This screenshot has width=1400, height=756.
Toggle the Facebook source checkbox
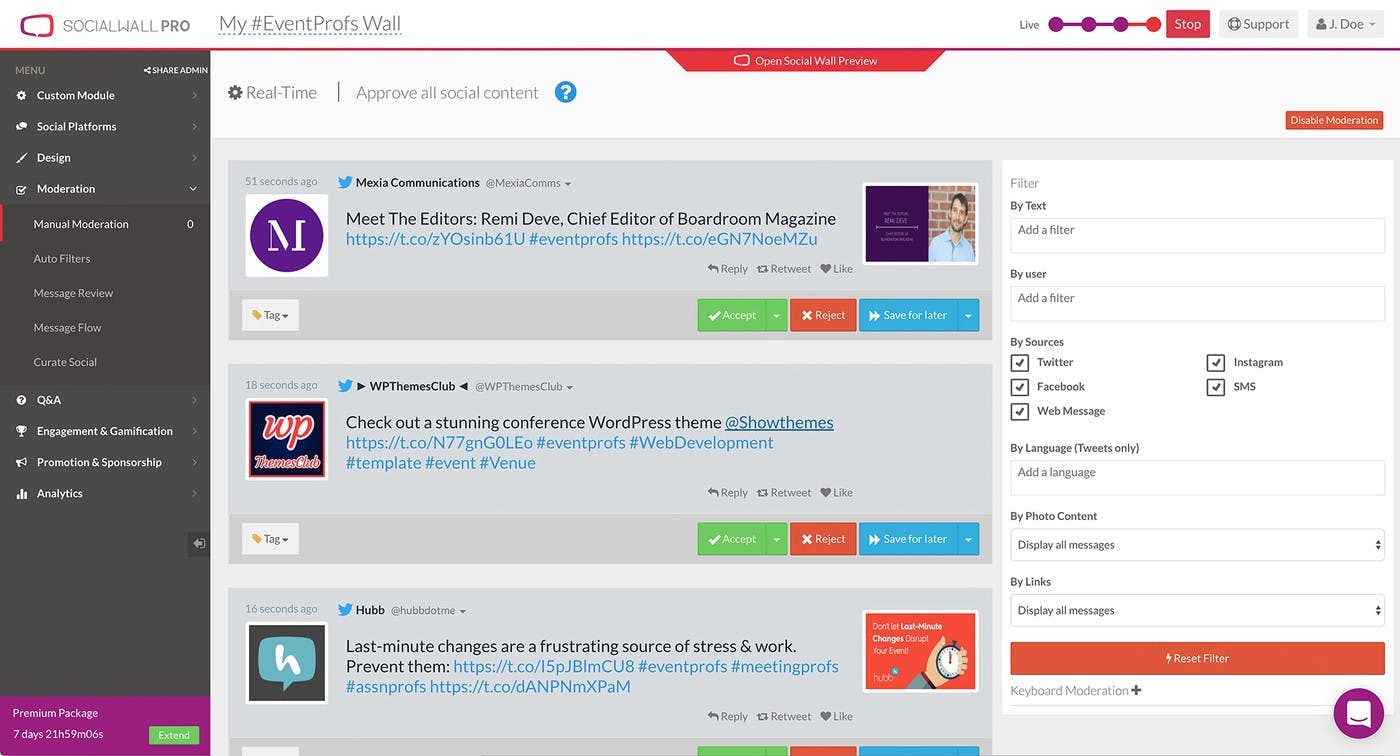point(1019,387)
